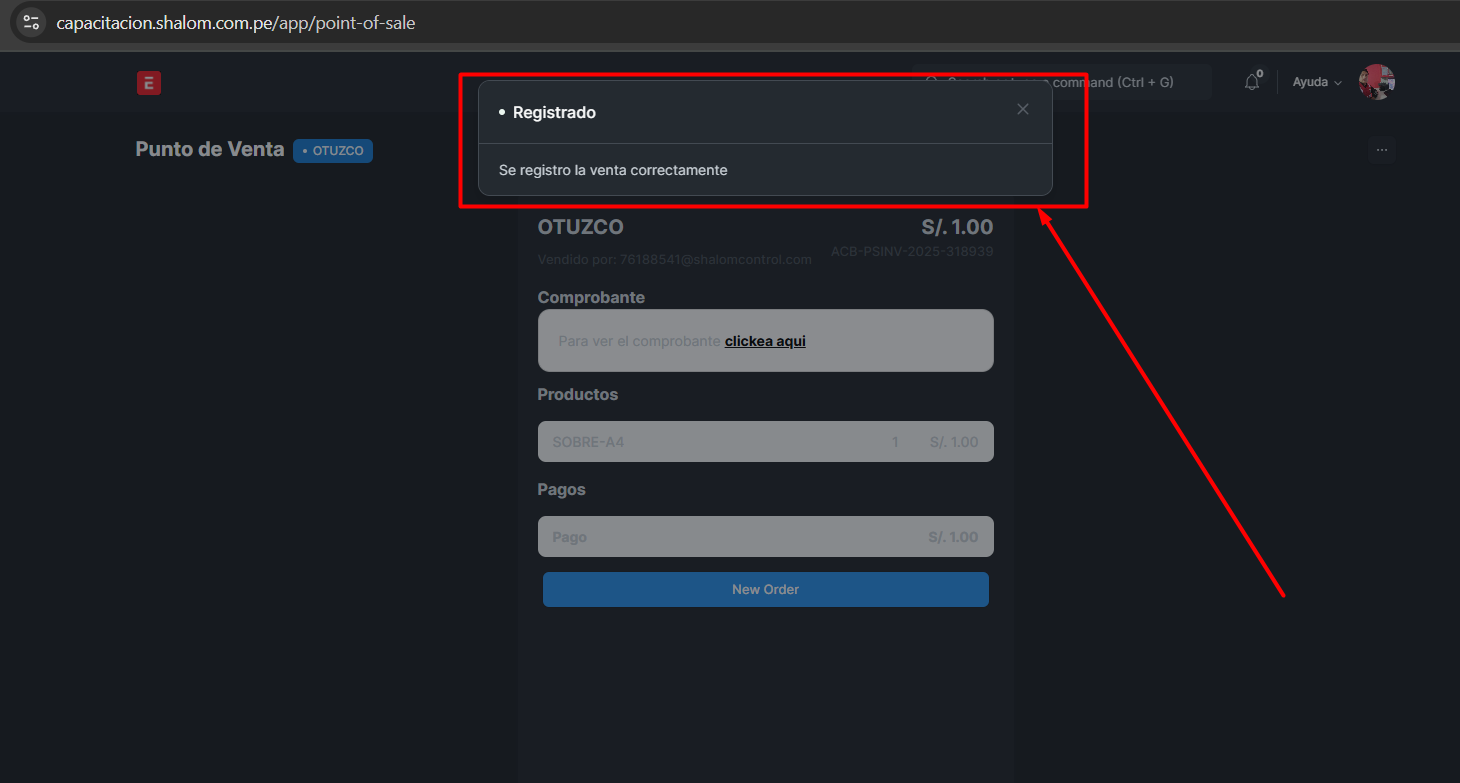Click the notification bell icon

click(1252, 83)
